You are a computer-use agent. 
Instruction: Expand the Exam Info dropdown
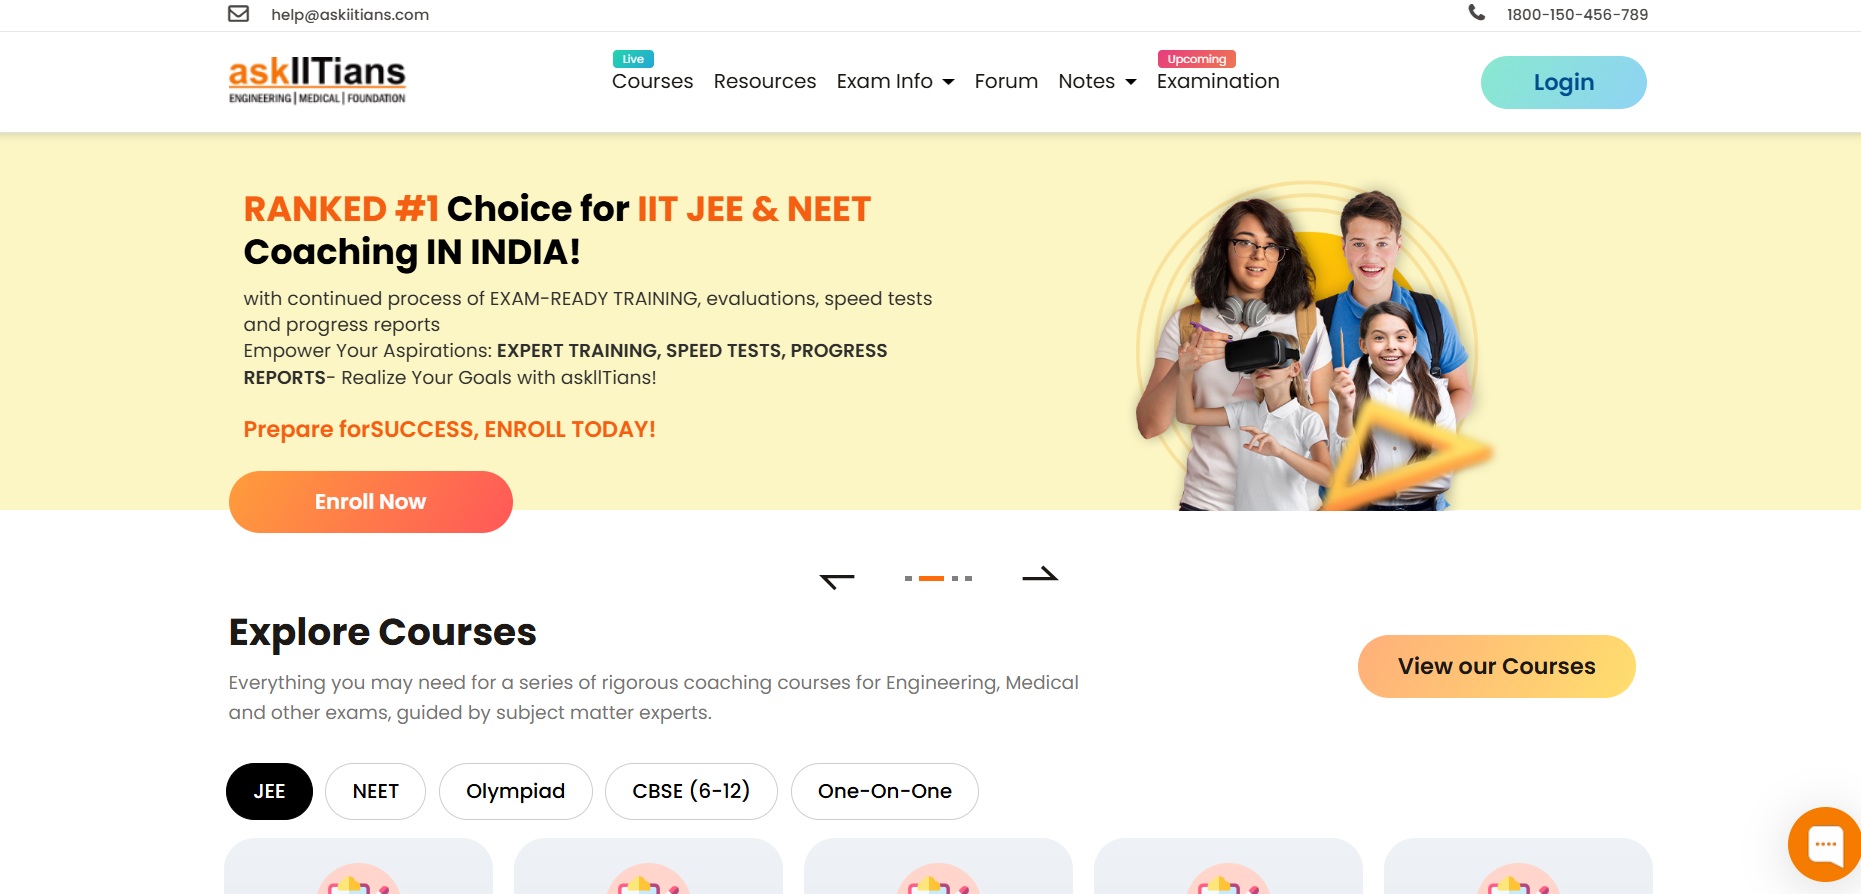coord(895,81)
